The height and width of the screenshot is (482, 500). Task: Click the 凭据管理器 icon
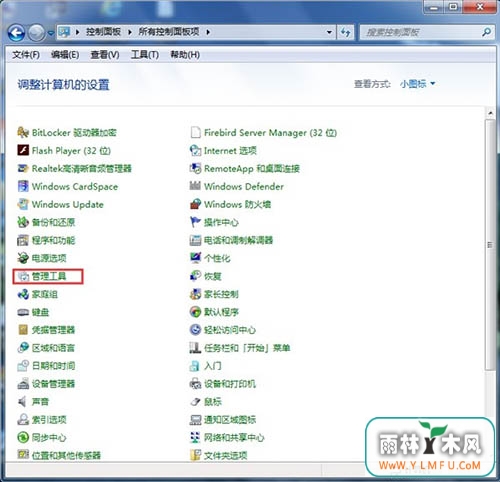[23, 330]
